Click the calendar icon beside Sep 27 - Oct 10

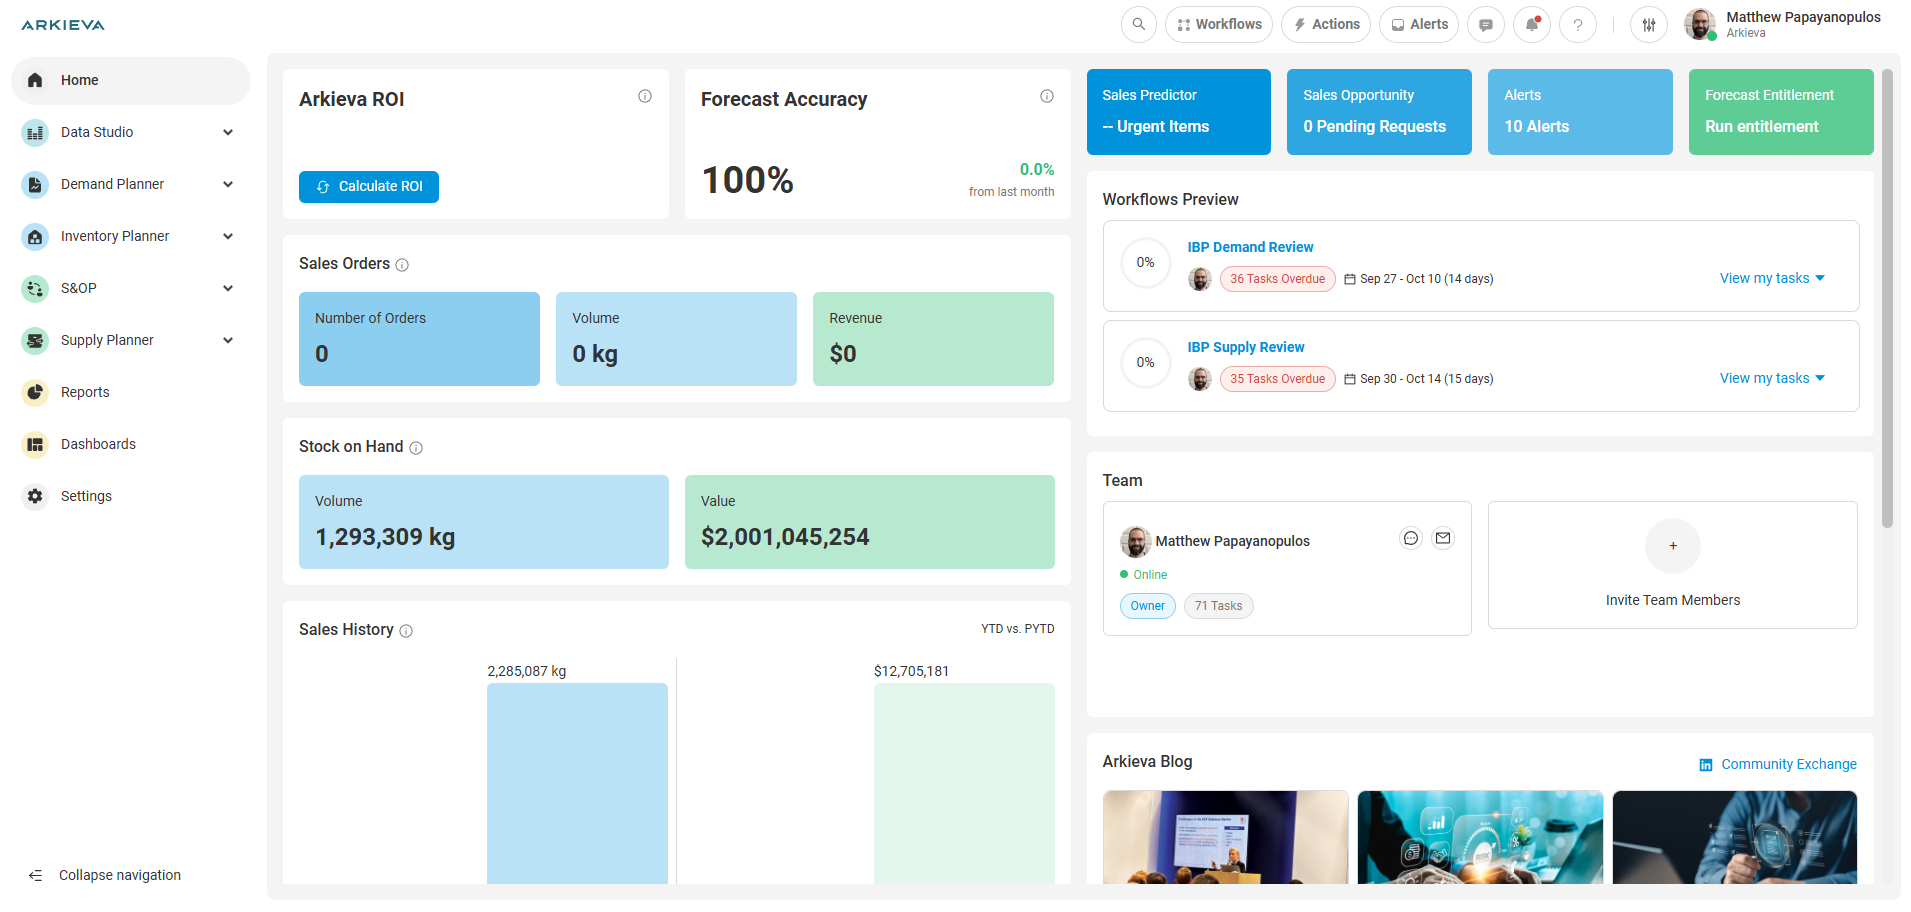pyautogui.click(x=1350, y=279)
